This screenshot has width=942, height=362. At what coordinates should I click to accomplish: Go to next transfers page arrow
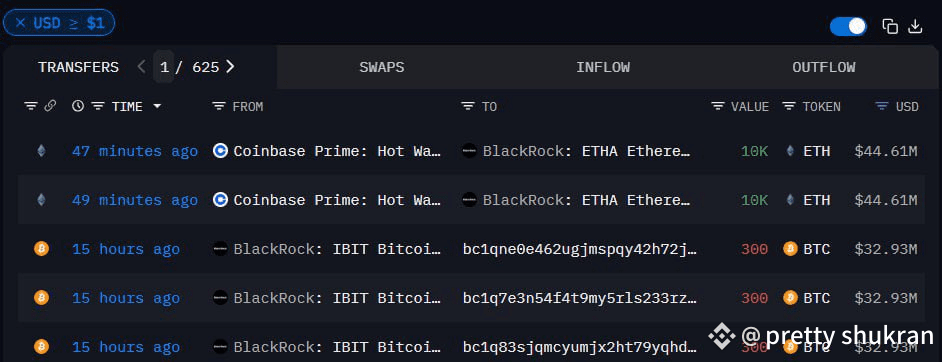(x=230, y=67)
